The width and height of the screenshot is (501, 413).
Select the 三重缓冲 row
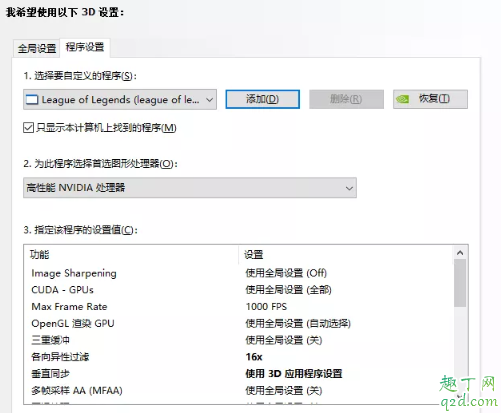[x=238, y=340]
